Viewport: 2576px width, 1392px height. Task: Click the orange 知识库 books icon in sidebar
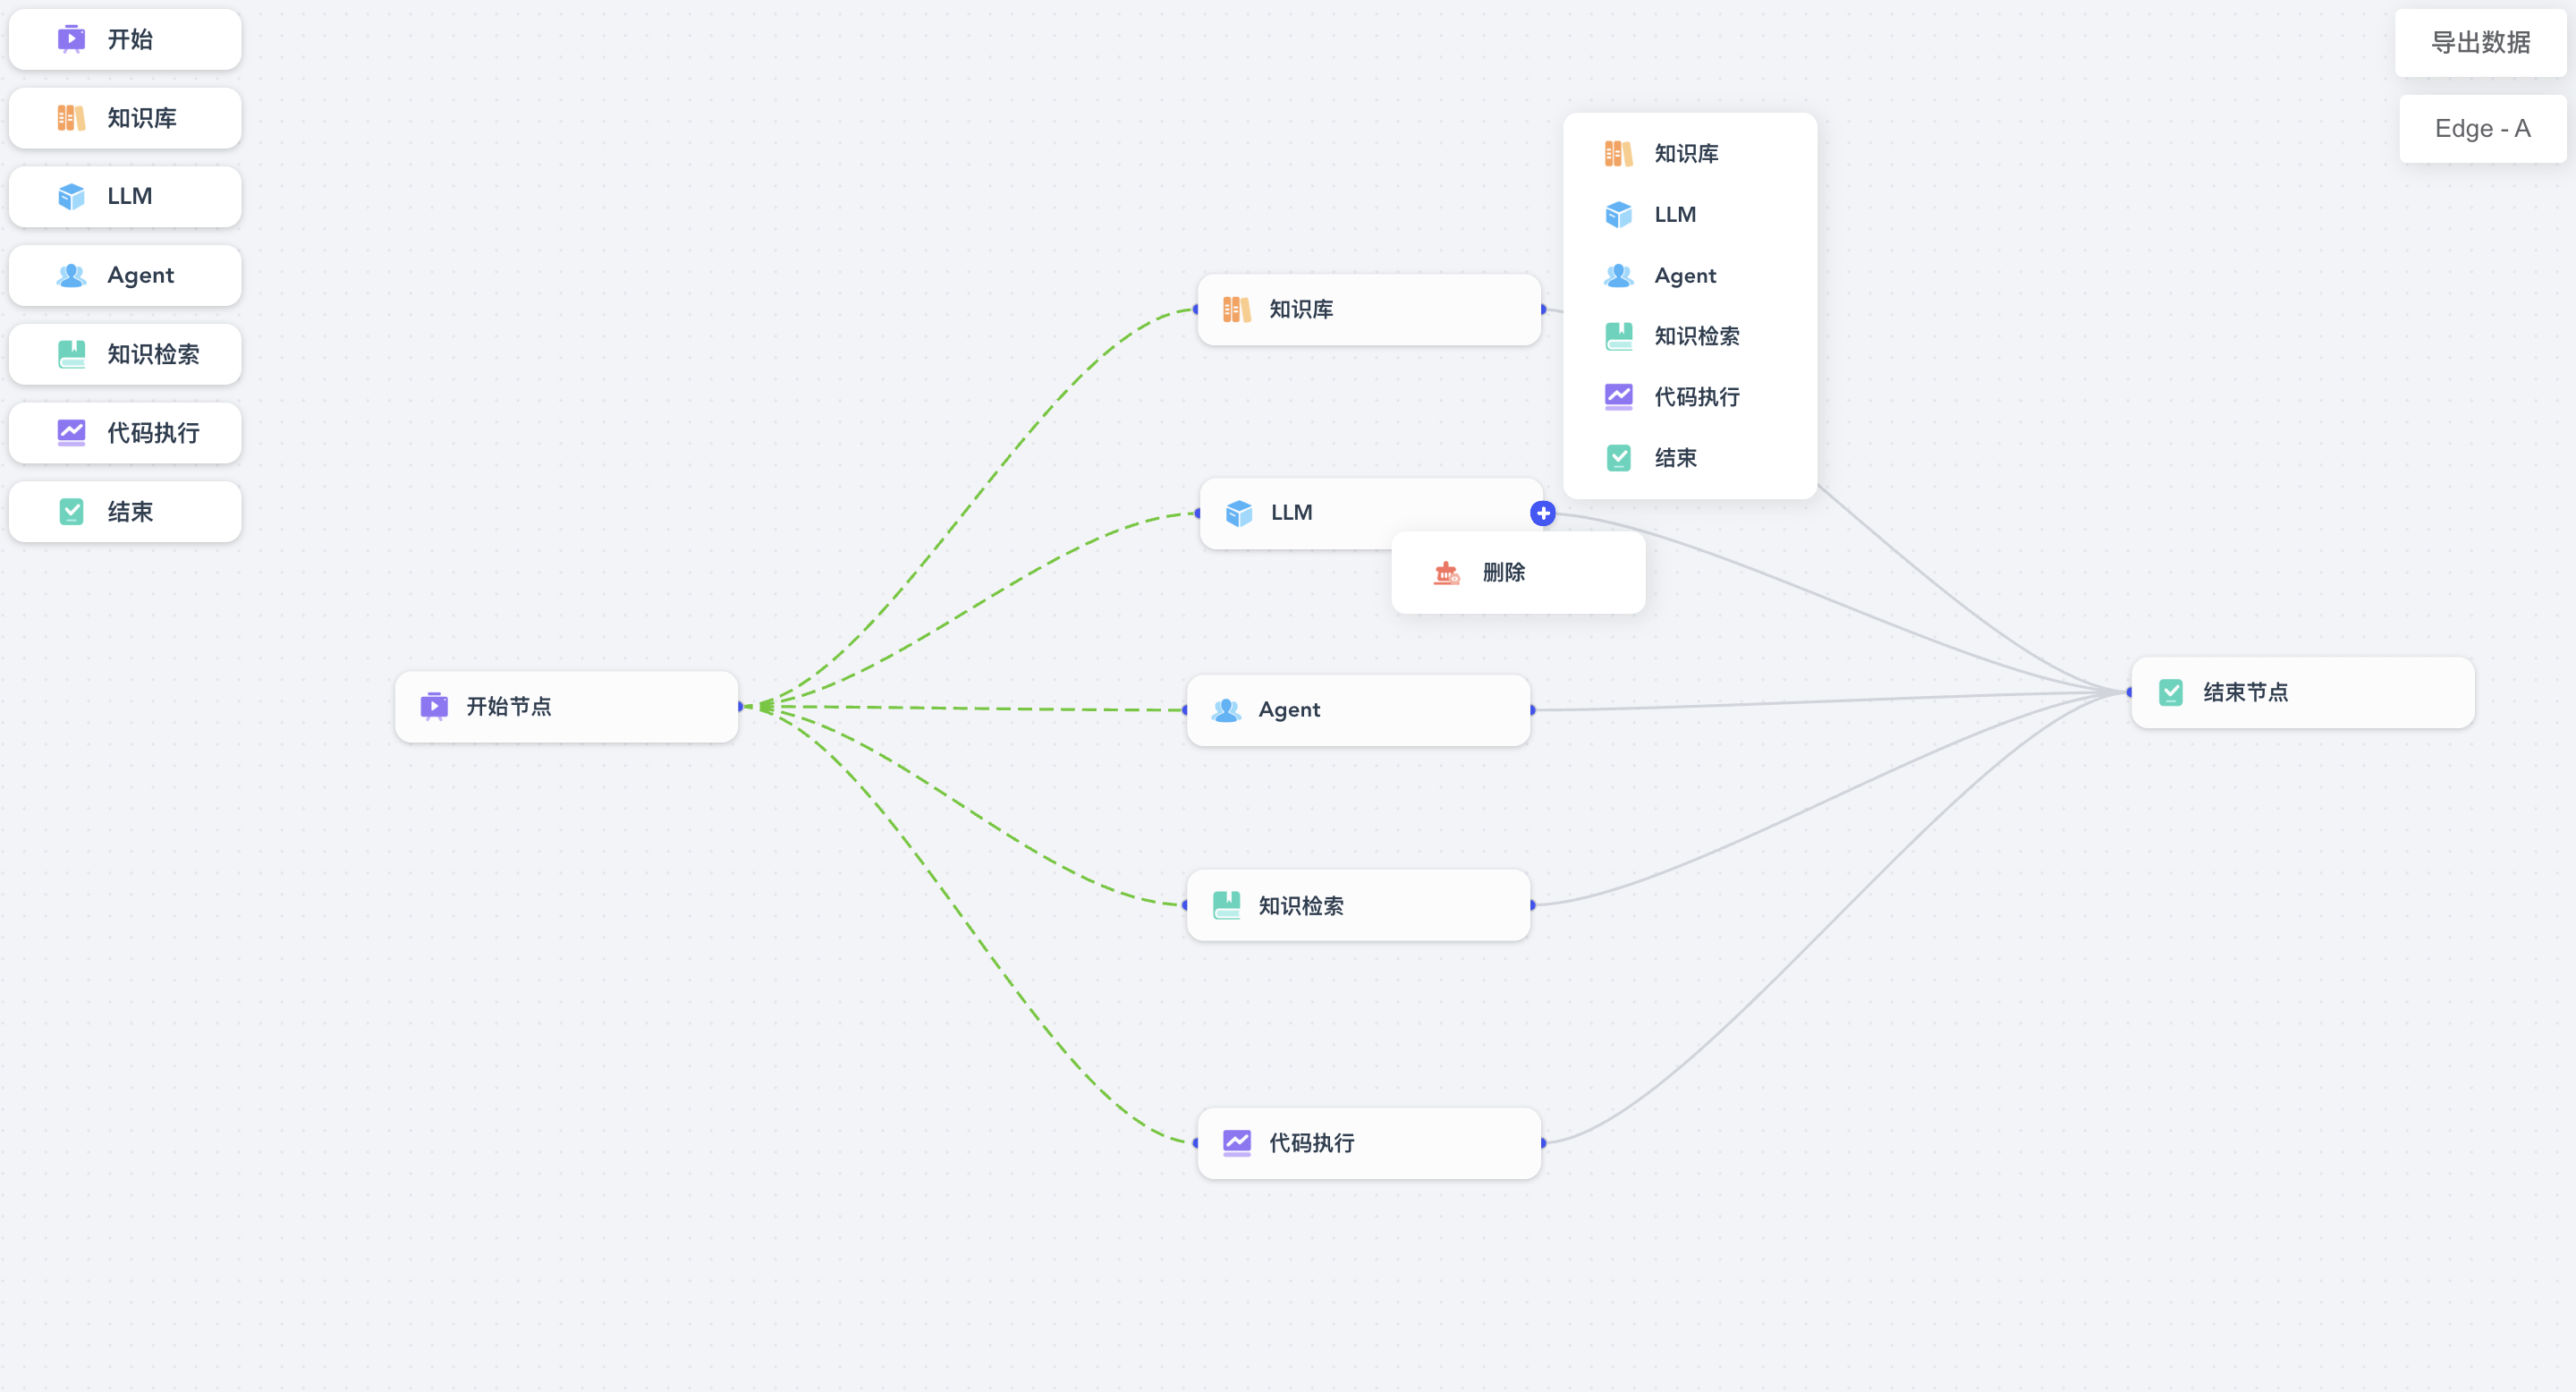coord(71,118)
